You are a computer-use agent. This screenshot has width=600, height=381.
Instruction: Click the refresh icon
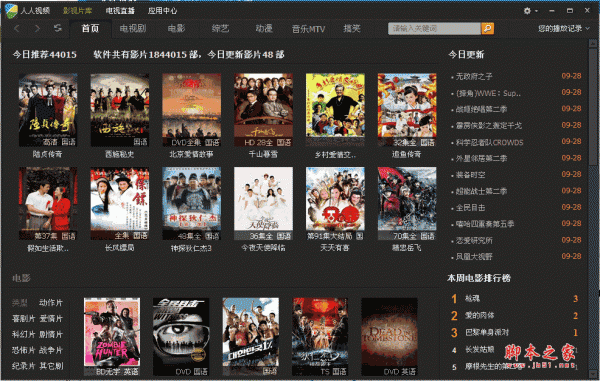(x=58, y=28)
